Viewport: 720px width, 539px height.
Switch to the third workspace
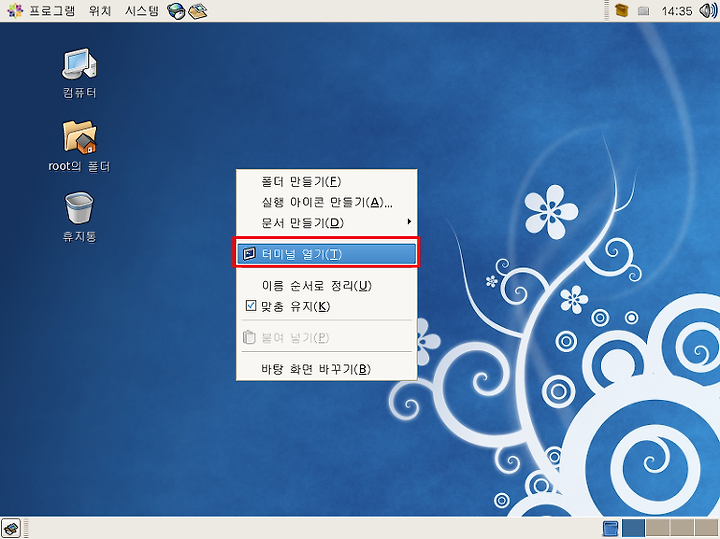click(x=682, y=528)
